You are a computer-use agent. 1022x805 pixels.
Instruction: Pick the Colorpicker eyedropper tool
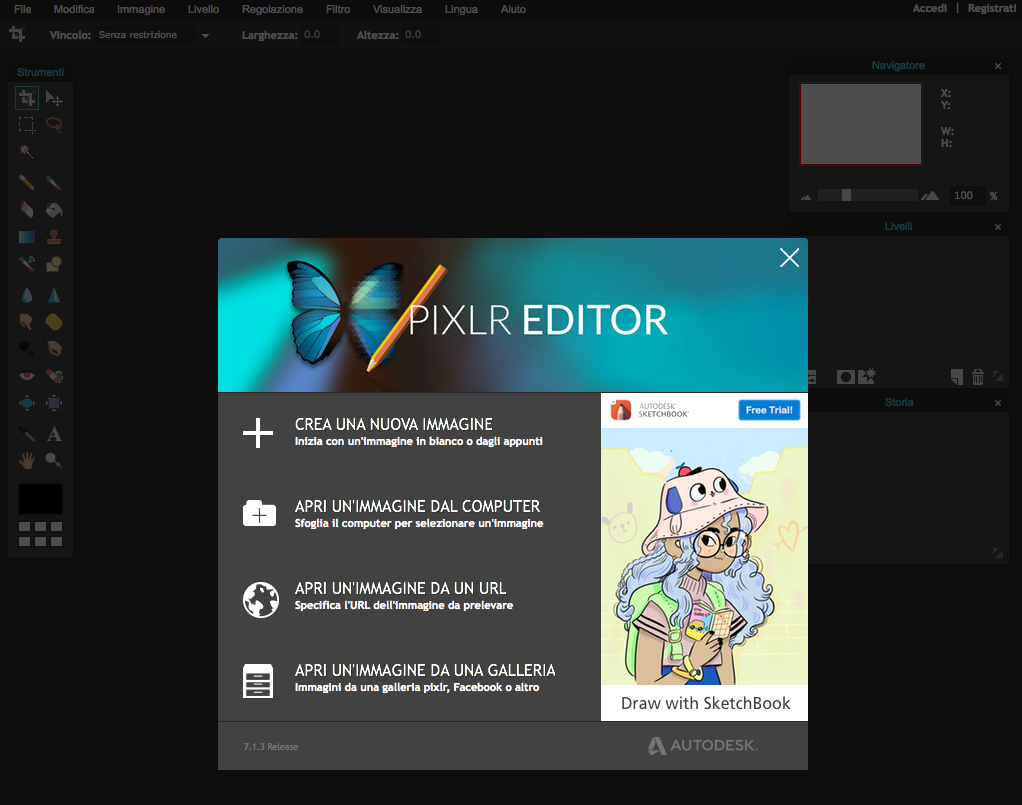pyautogui.click(x=27, y=434)
